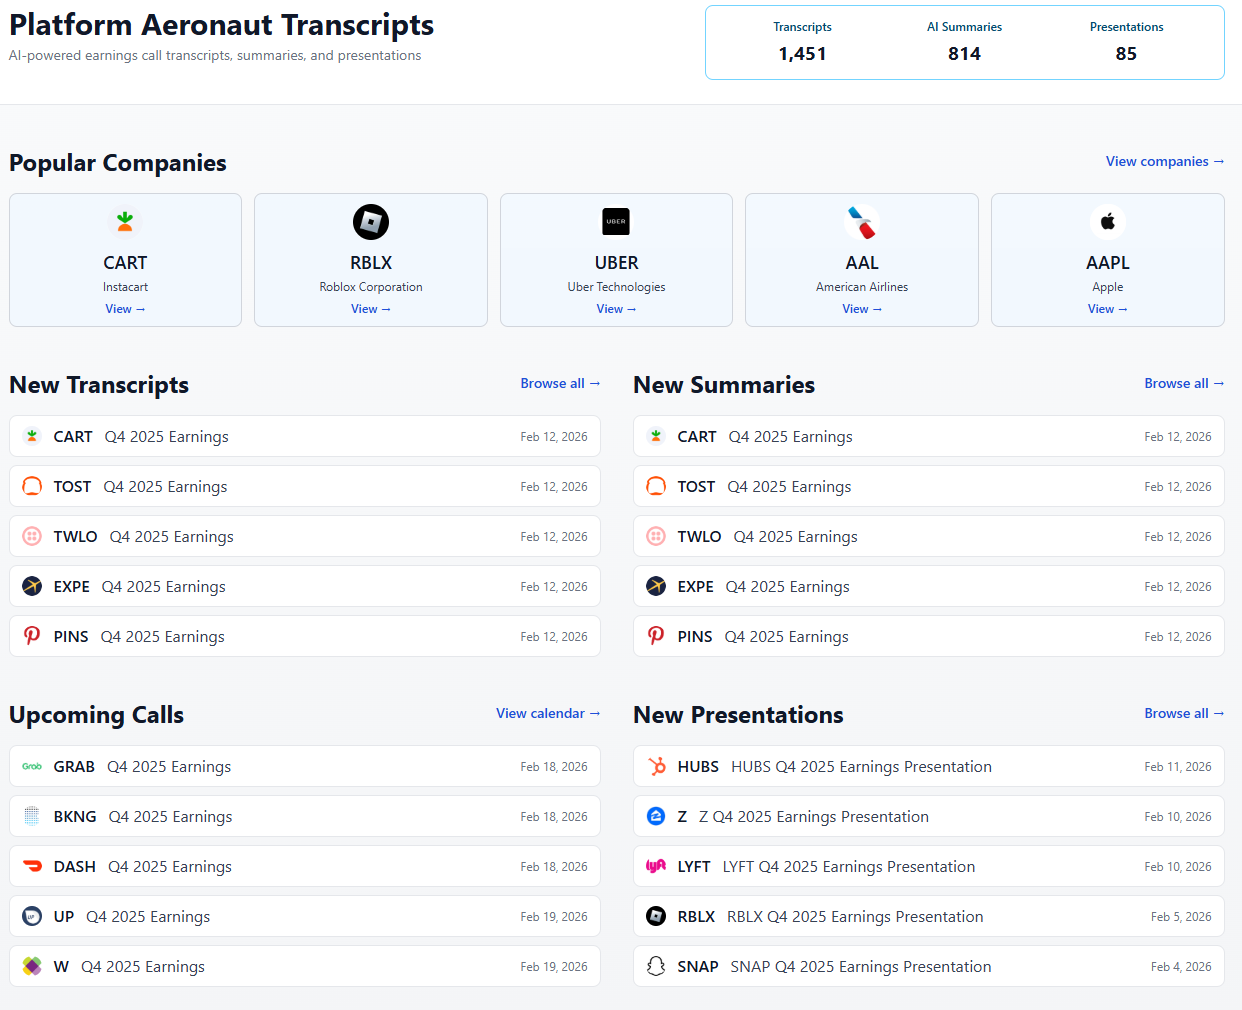
Task: Click TWLO icon in New Transcripts list
Action: tap(32, 536)
